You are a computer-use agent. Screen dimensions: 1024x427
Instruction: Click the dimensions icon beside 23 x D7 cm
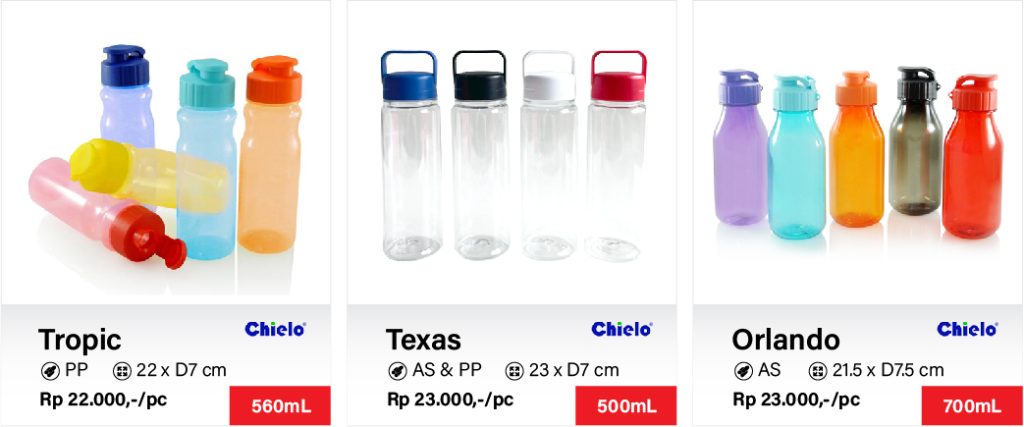pyautogui.click(x=515, y=371)
